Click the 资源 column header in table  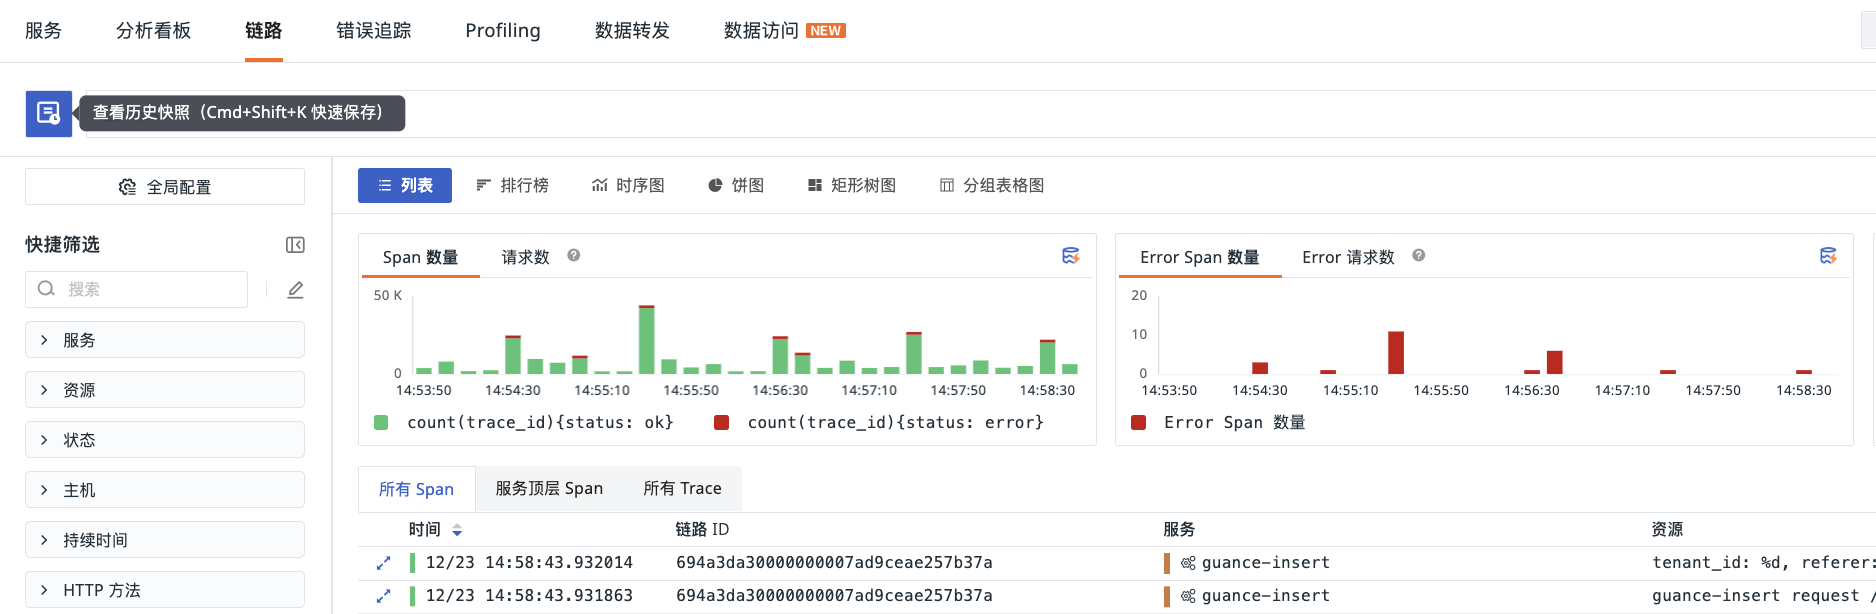(1667, 529)
